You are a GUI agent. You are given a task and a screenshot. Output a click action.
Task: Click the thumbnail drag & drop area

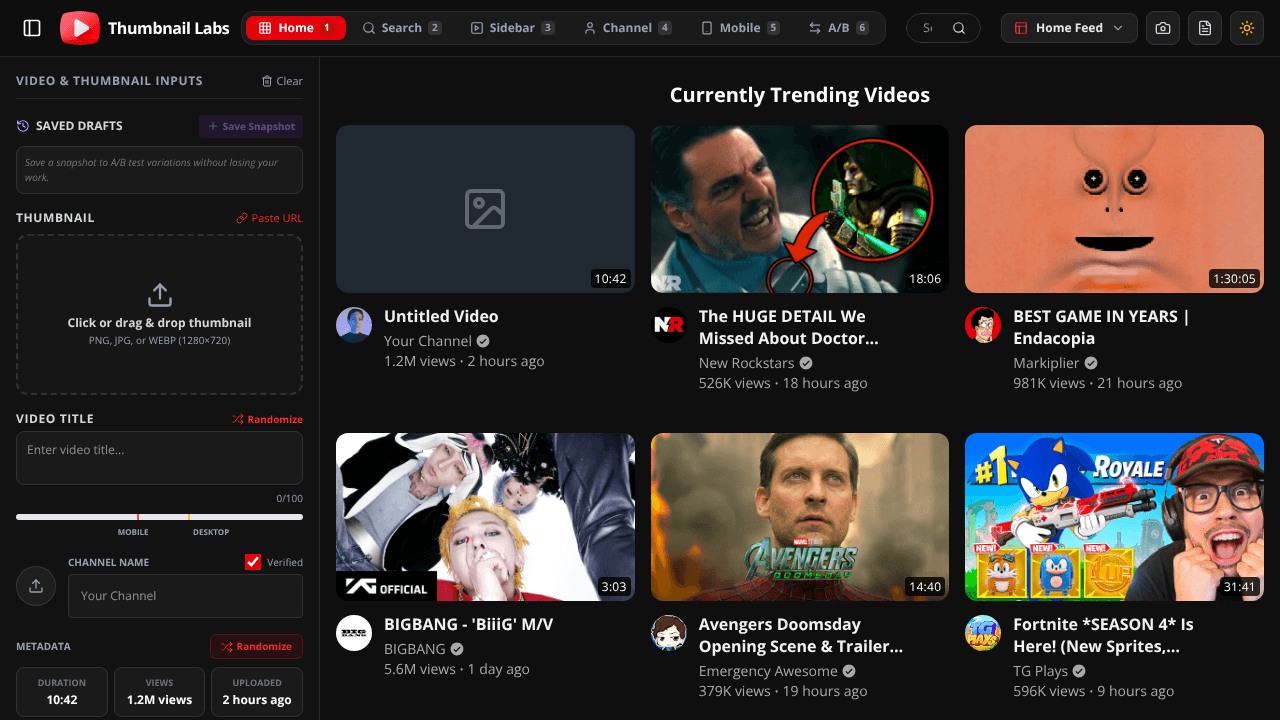click(159, 315)
